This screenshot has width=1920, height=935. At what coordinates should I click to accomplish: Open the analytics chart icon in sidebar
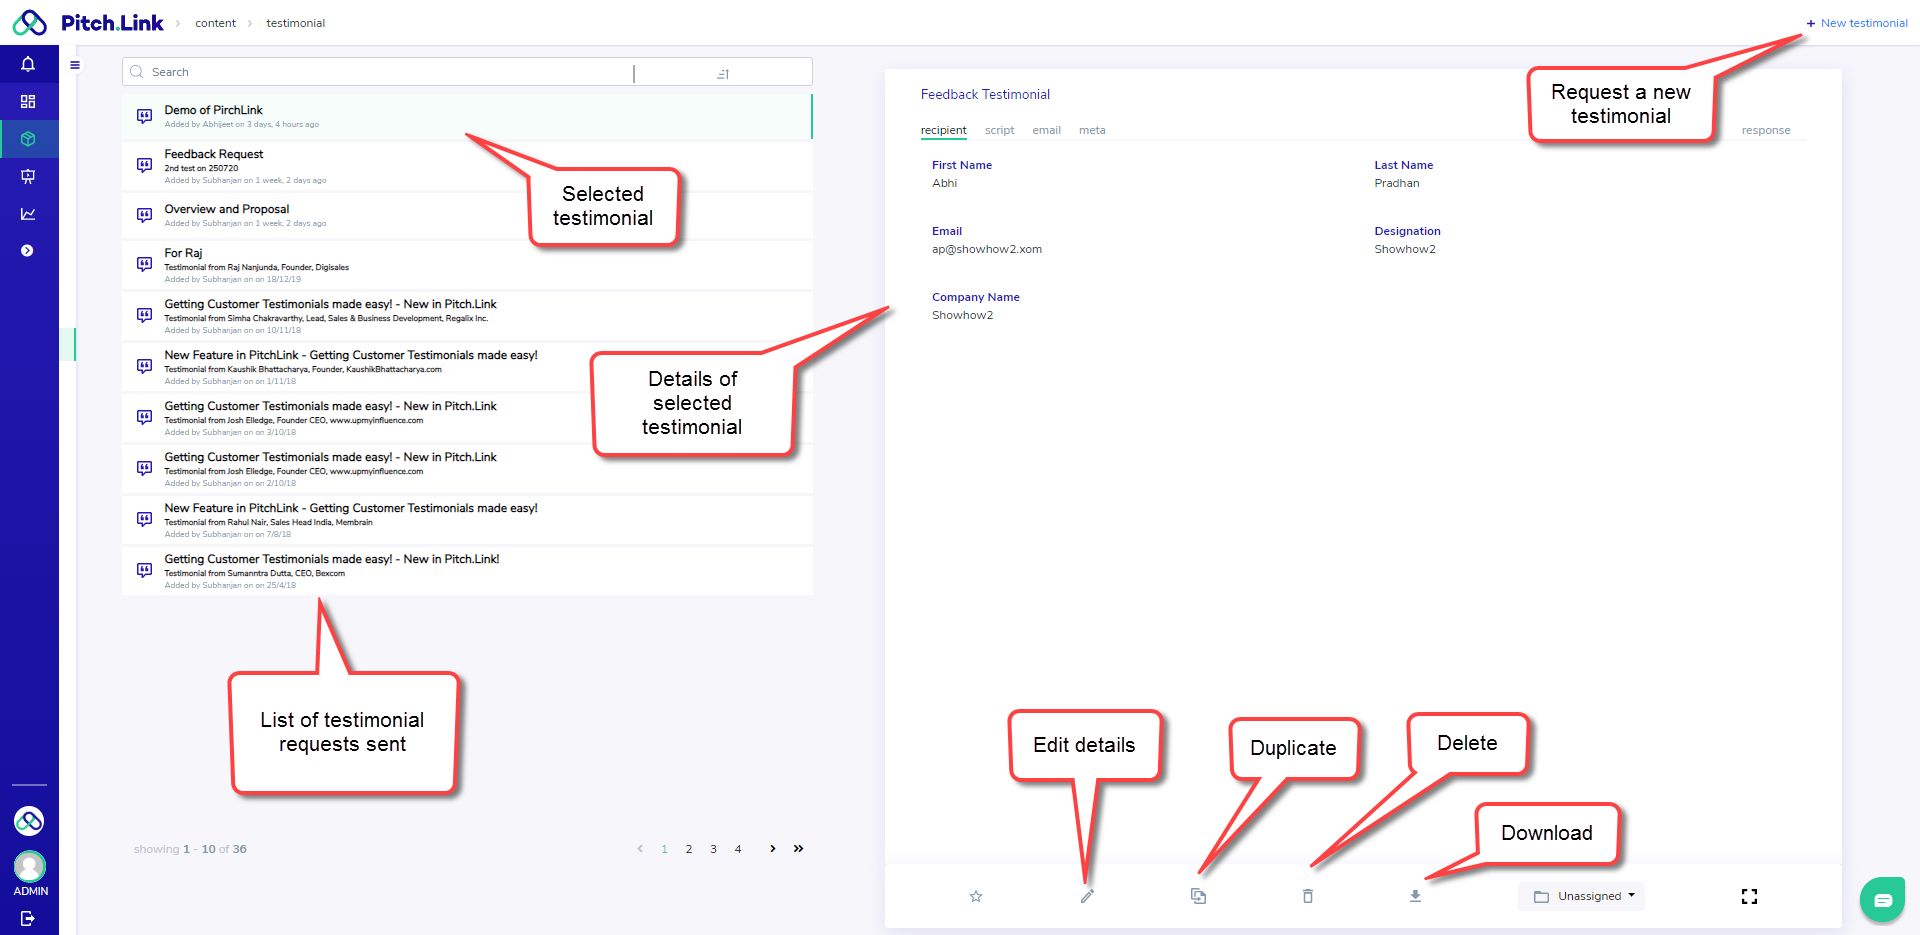[28, 214]
